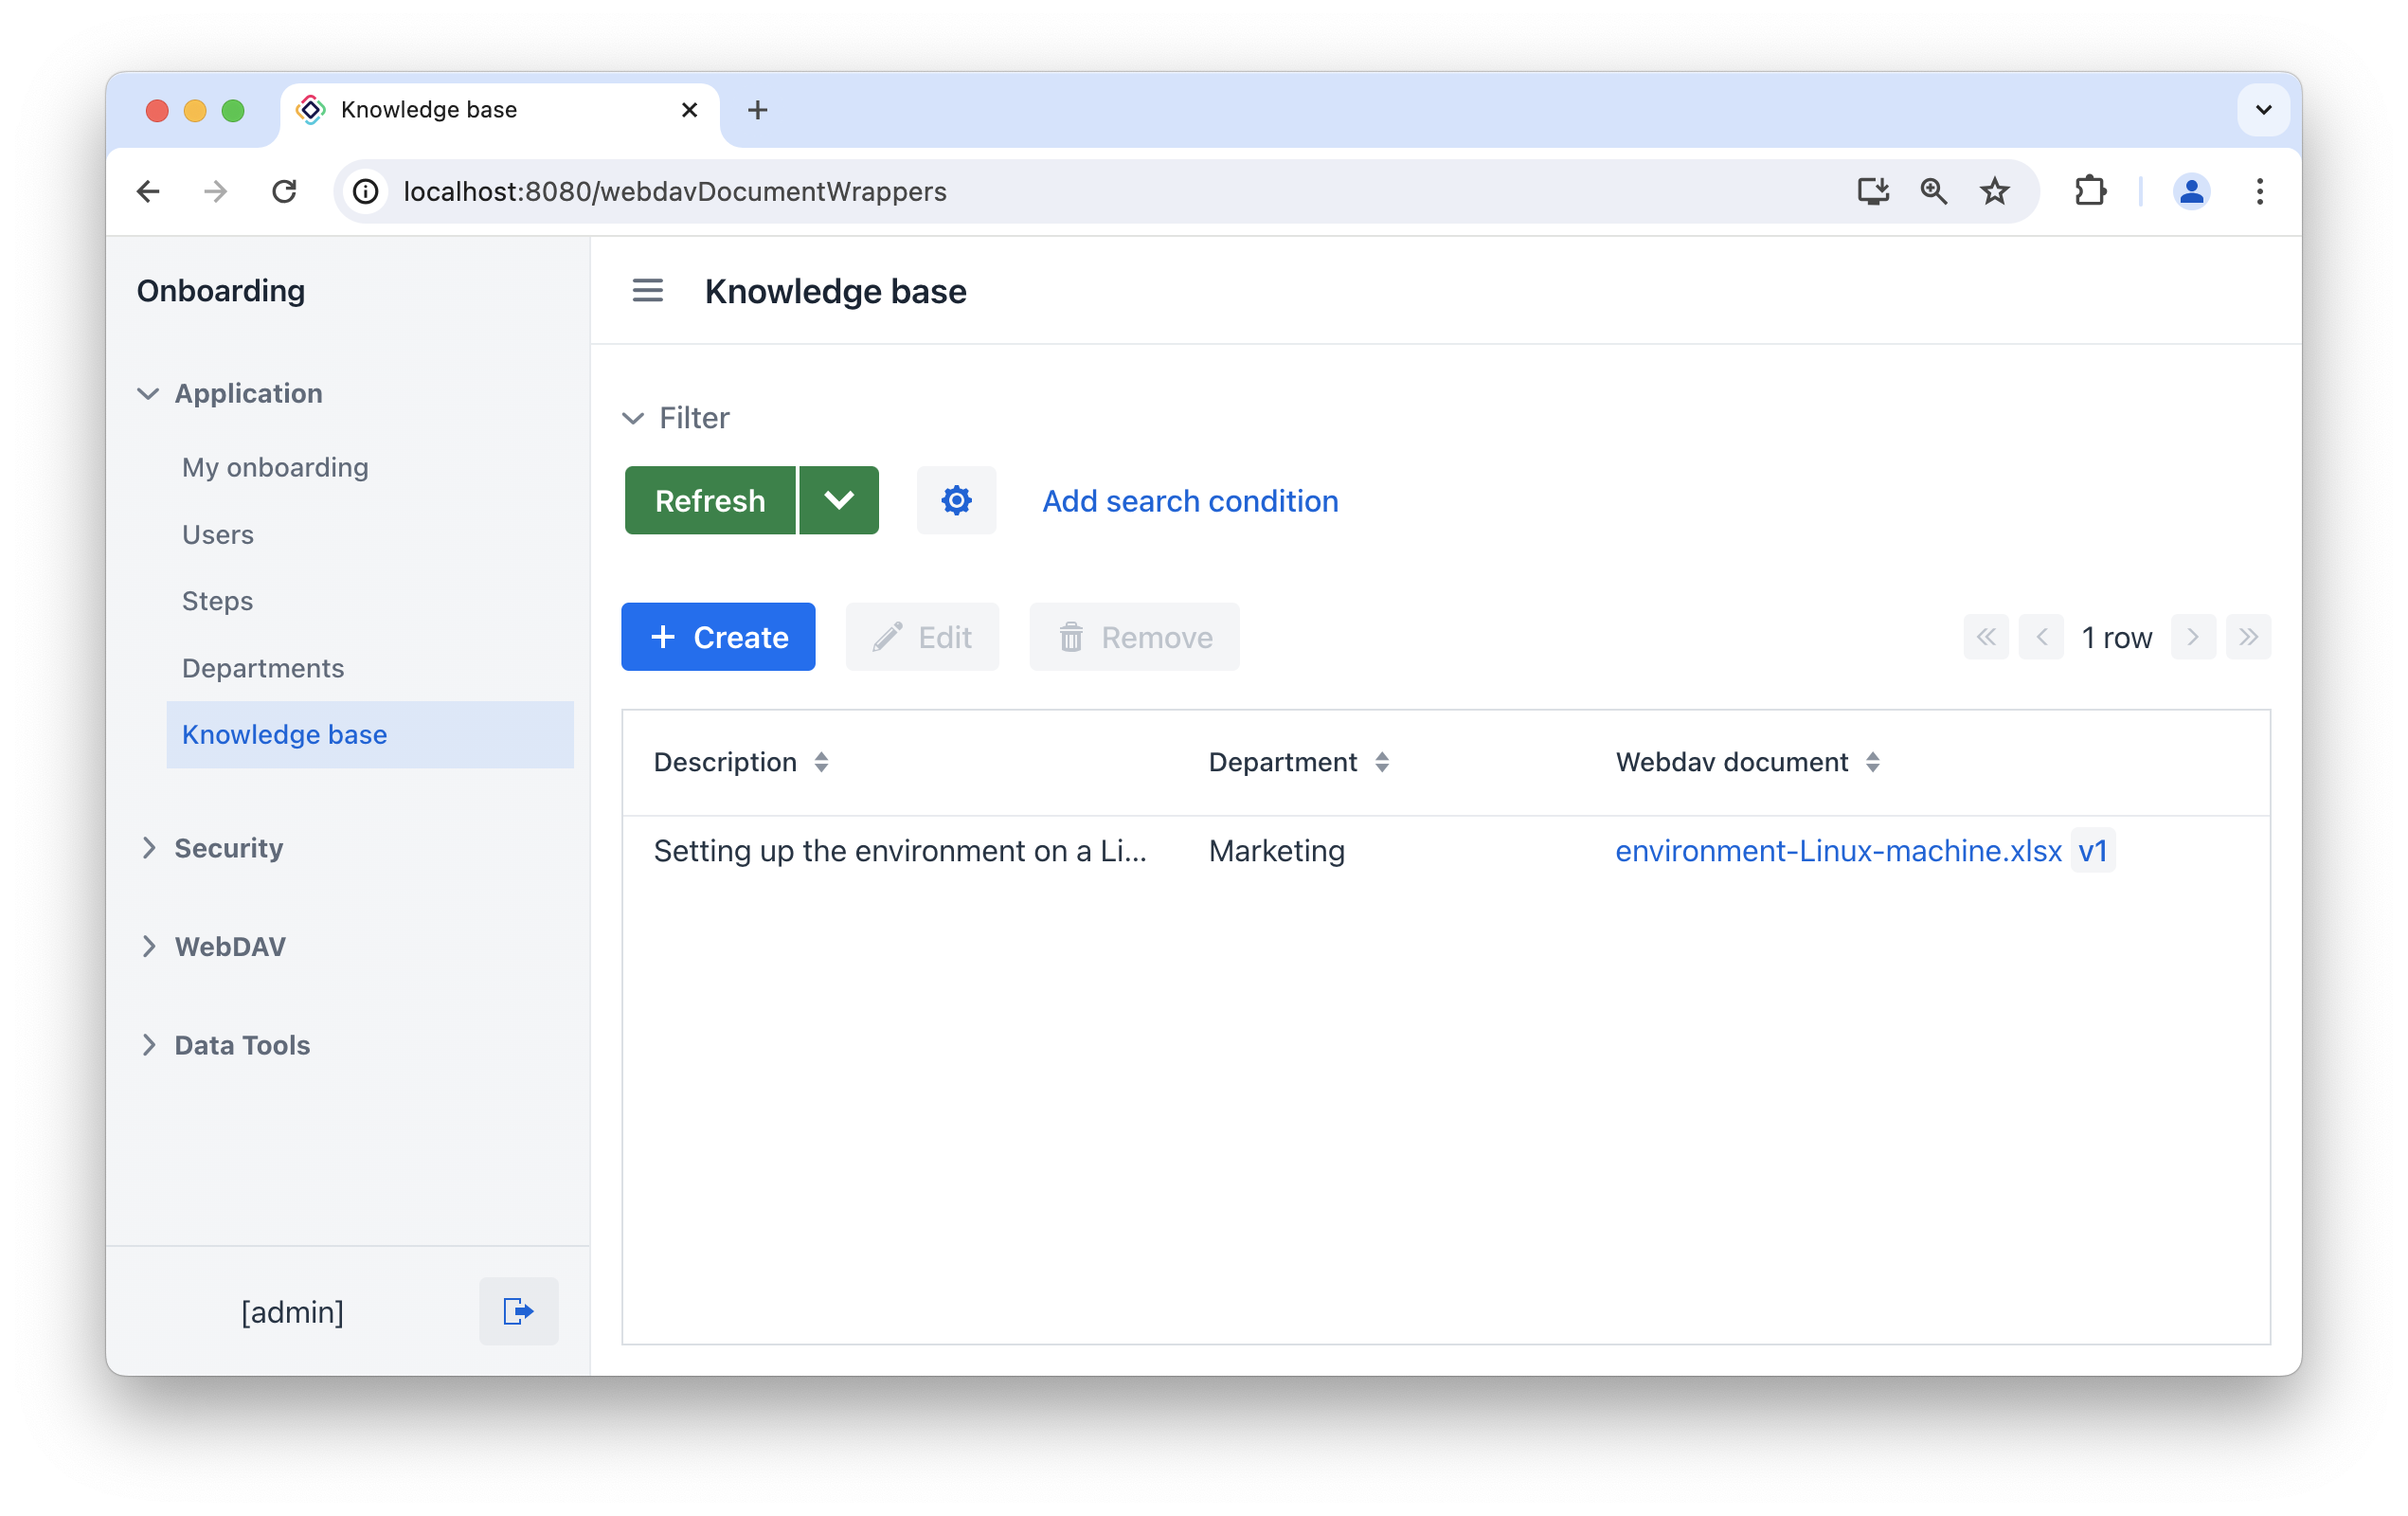This screenshot has height=1516, width=2408.
Task: Click the settings gear icon
Action: [955, 501]
